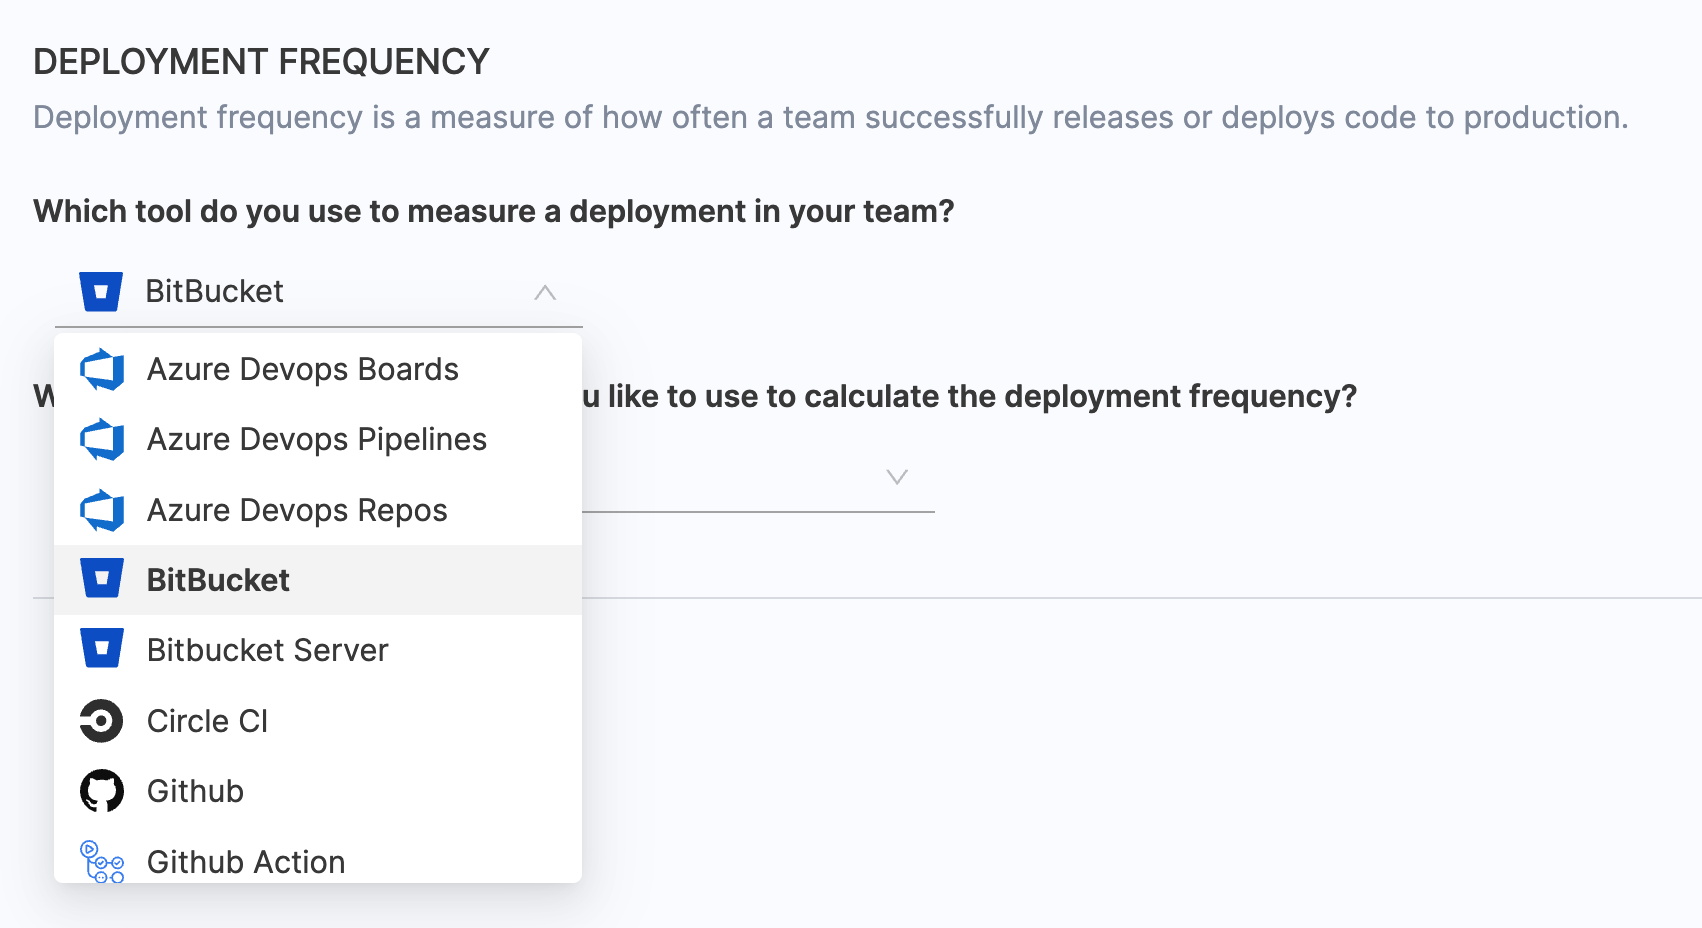Click the highlighted BitBucket list entry
This screenshot has height=928, width=1702.
coord(218,580)
